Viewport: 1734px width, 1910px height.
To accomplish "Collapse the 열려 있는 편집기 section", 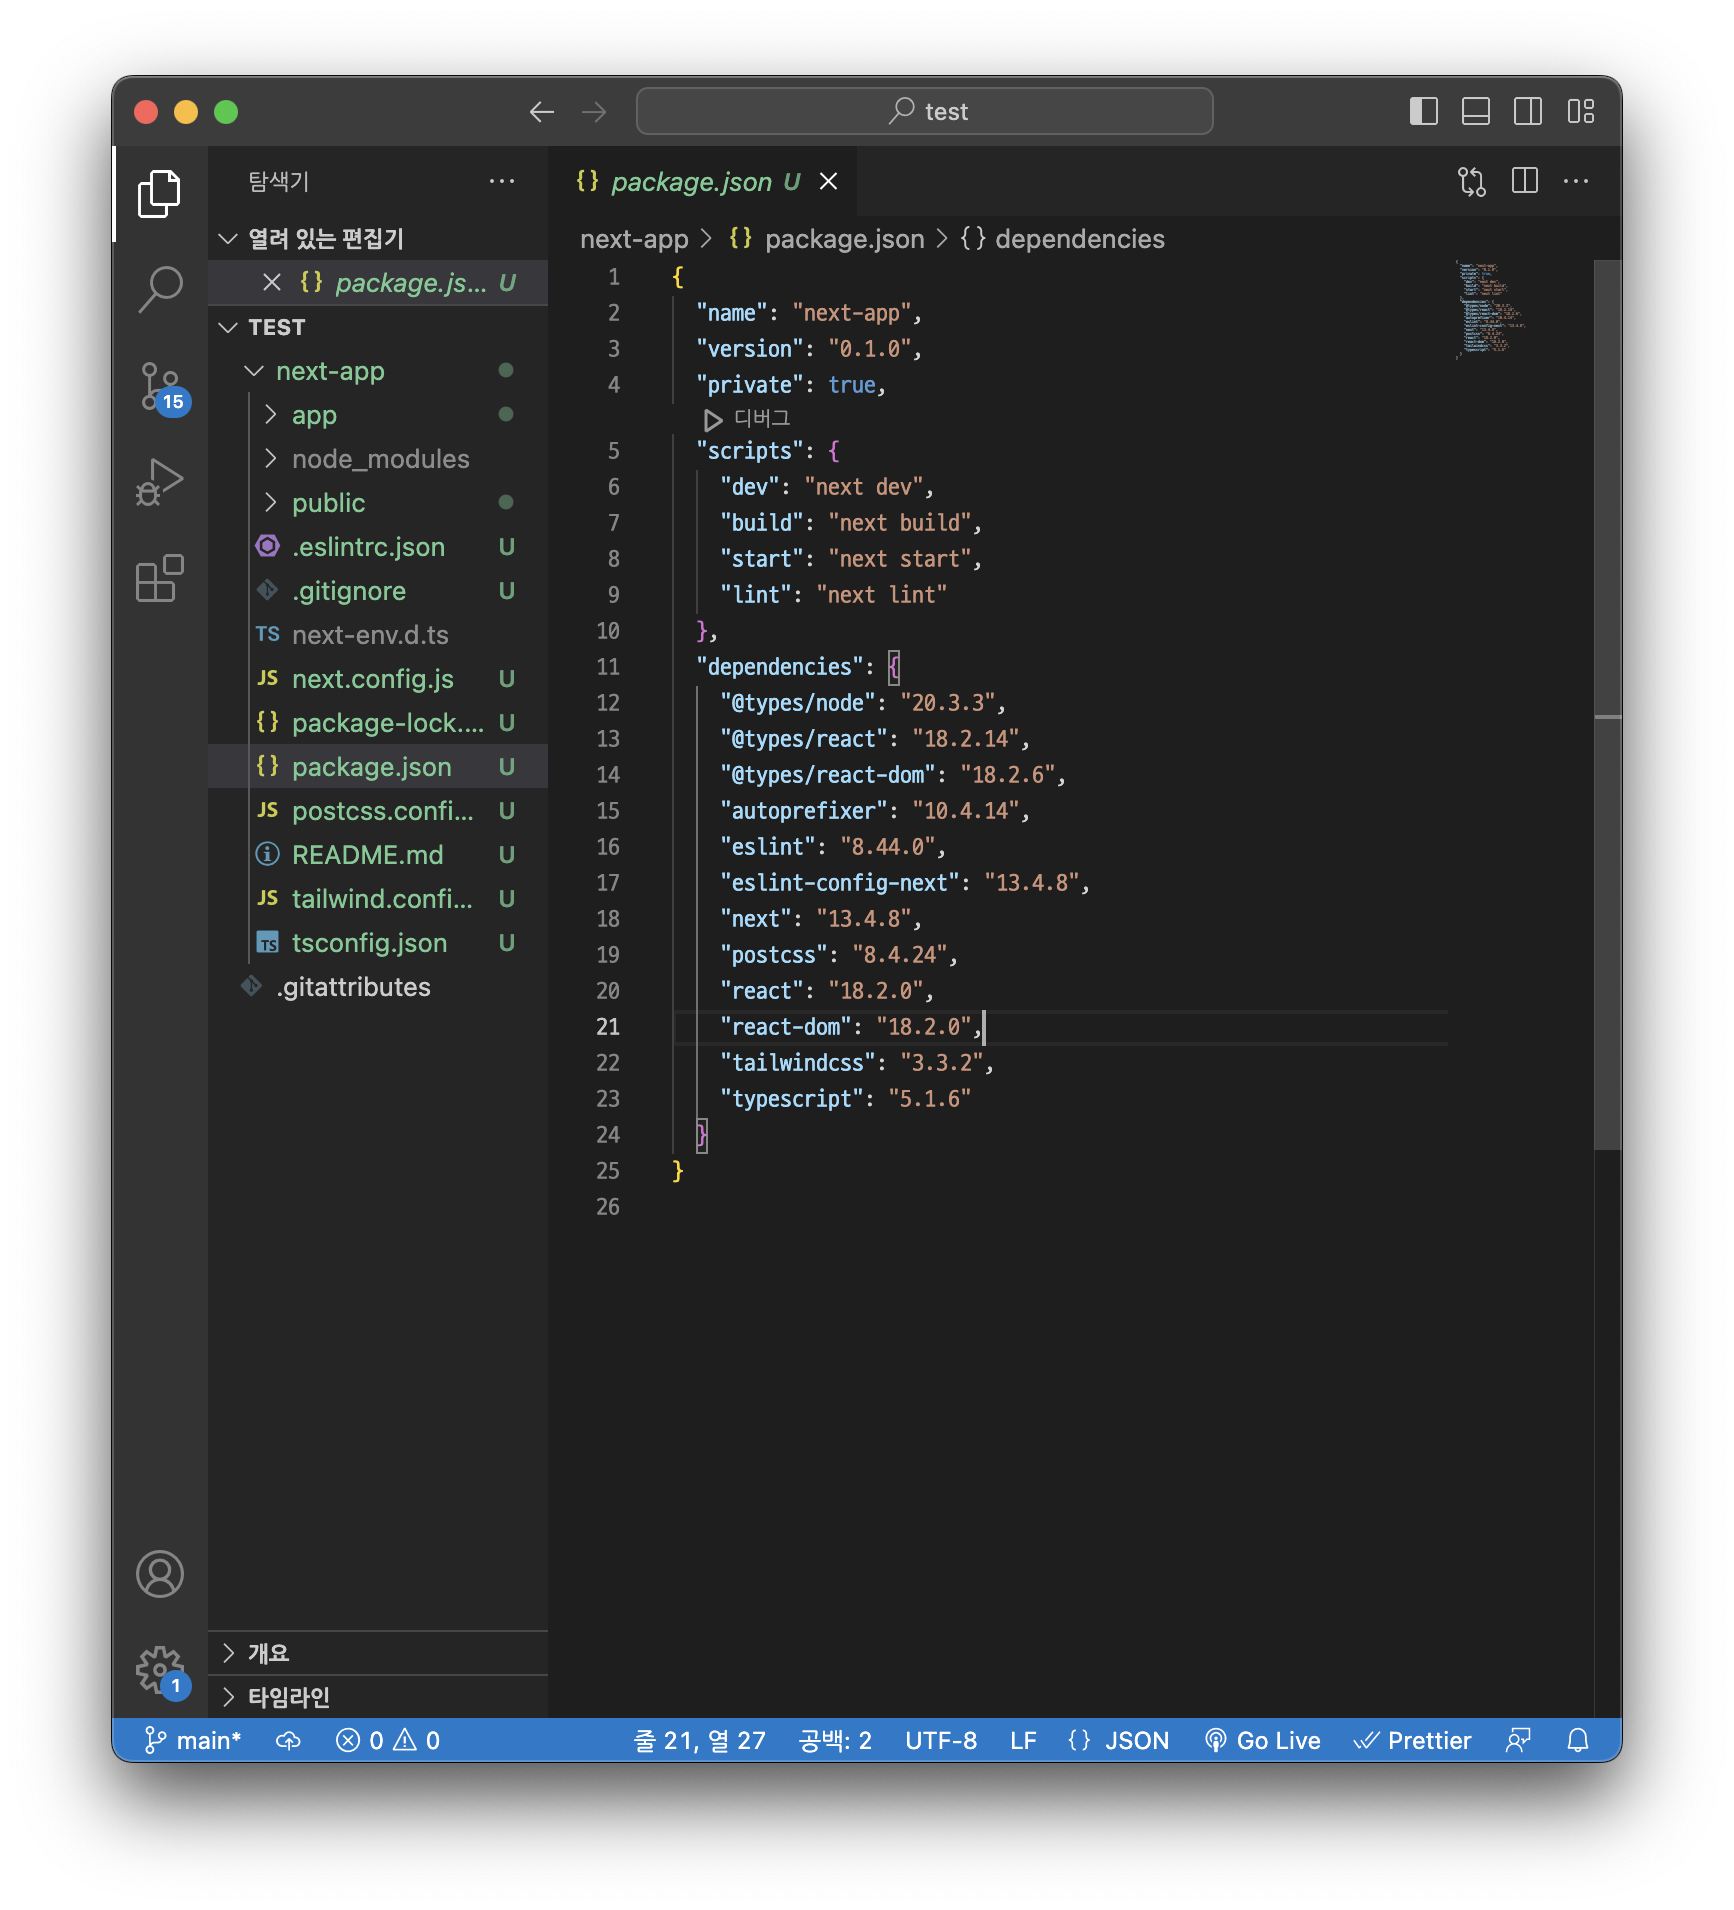I will pos(378,239).
